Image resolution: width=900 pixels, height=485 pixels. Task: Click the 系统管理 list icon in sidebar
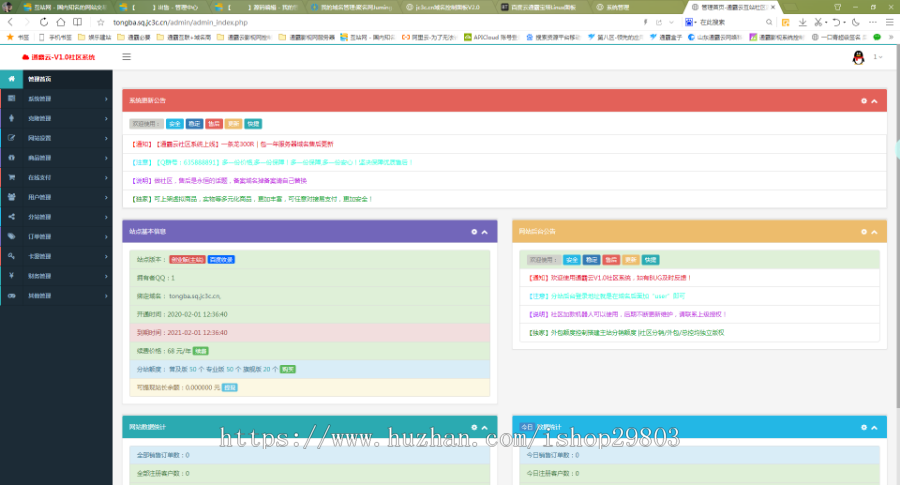click(11, 99)
